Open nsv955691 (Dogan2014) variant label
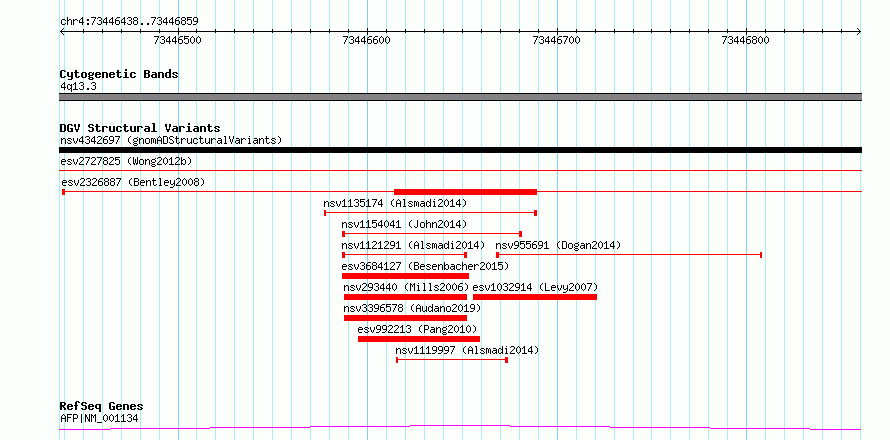The height and width of the screenshot is (440, 890). tap(559, 245)
